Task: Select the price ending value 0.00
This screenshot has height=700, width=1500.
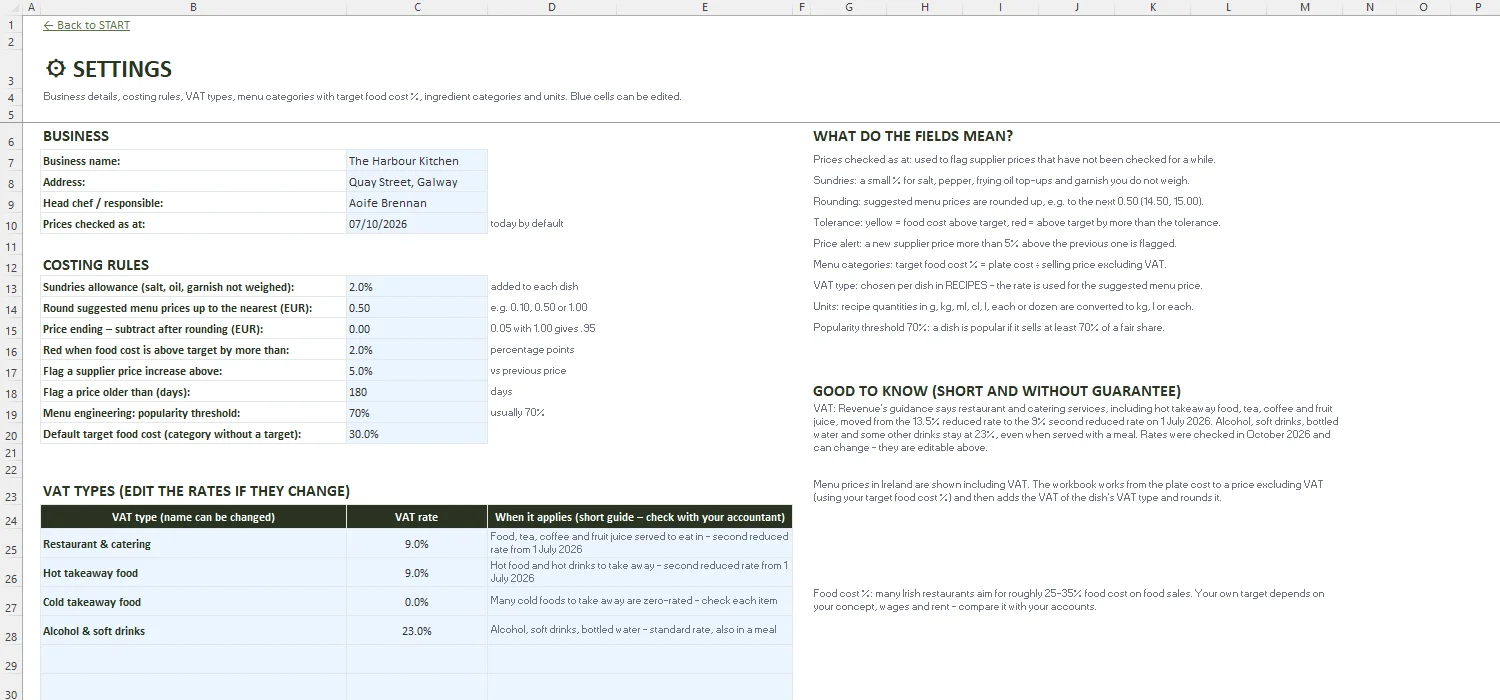Action: point(417,329)
